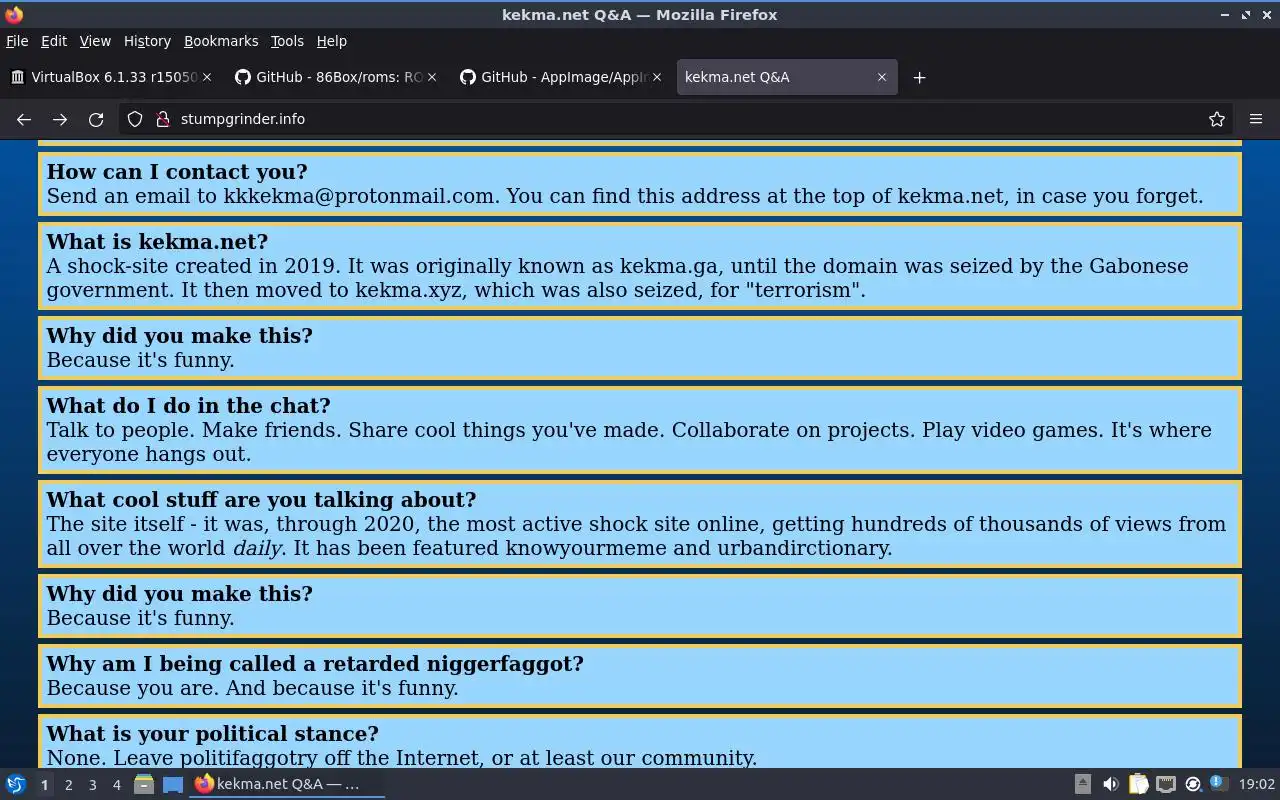The height and width of the screenshot is (800, 1280).
Task: Open the Firefox hamburger menu
Action: tap(1256, 119)
